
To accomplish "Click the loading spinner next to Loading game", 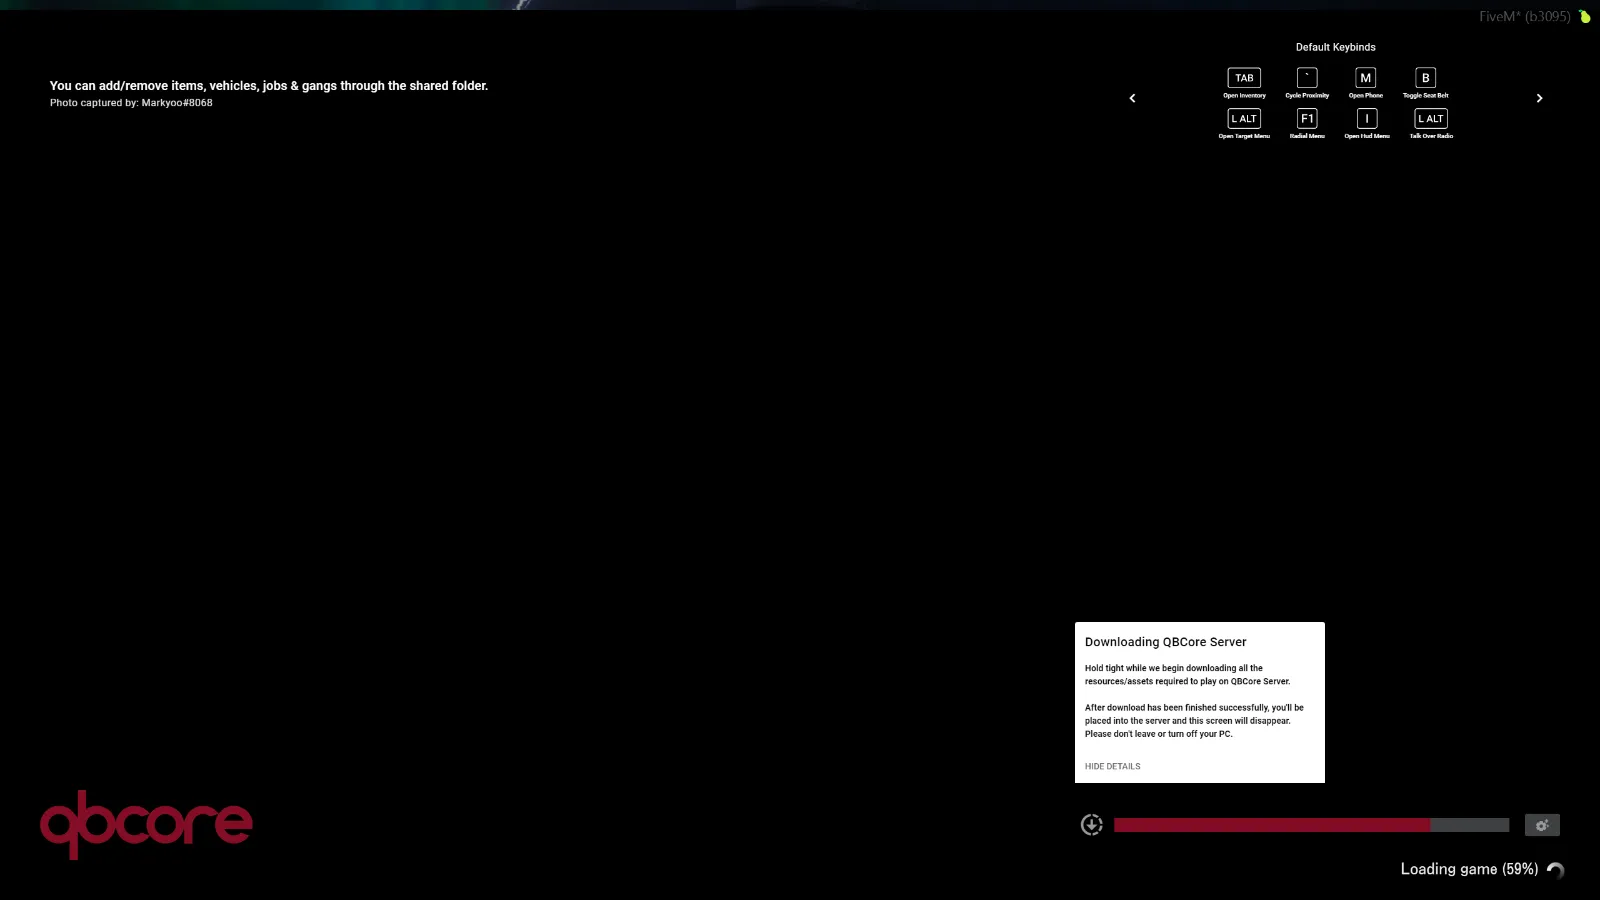I will [1556, 870].
